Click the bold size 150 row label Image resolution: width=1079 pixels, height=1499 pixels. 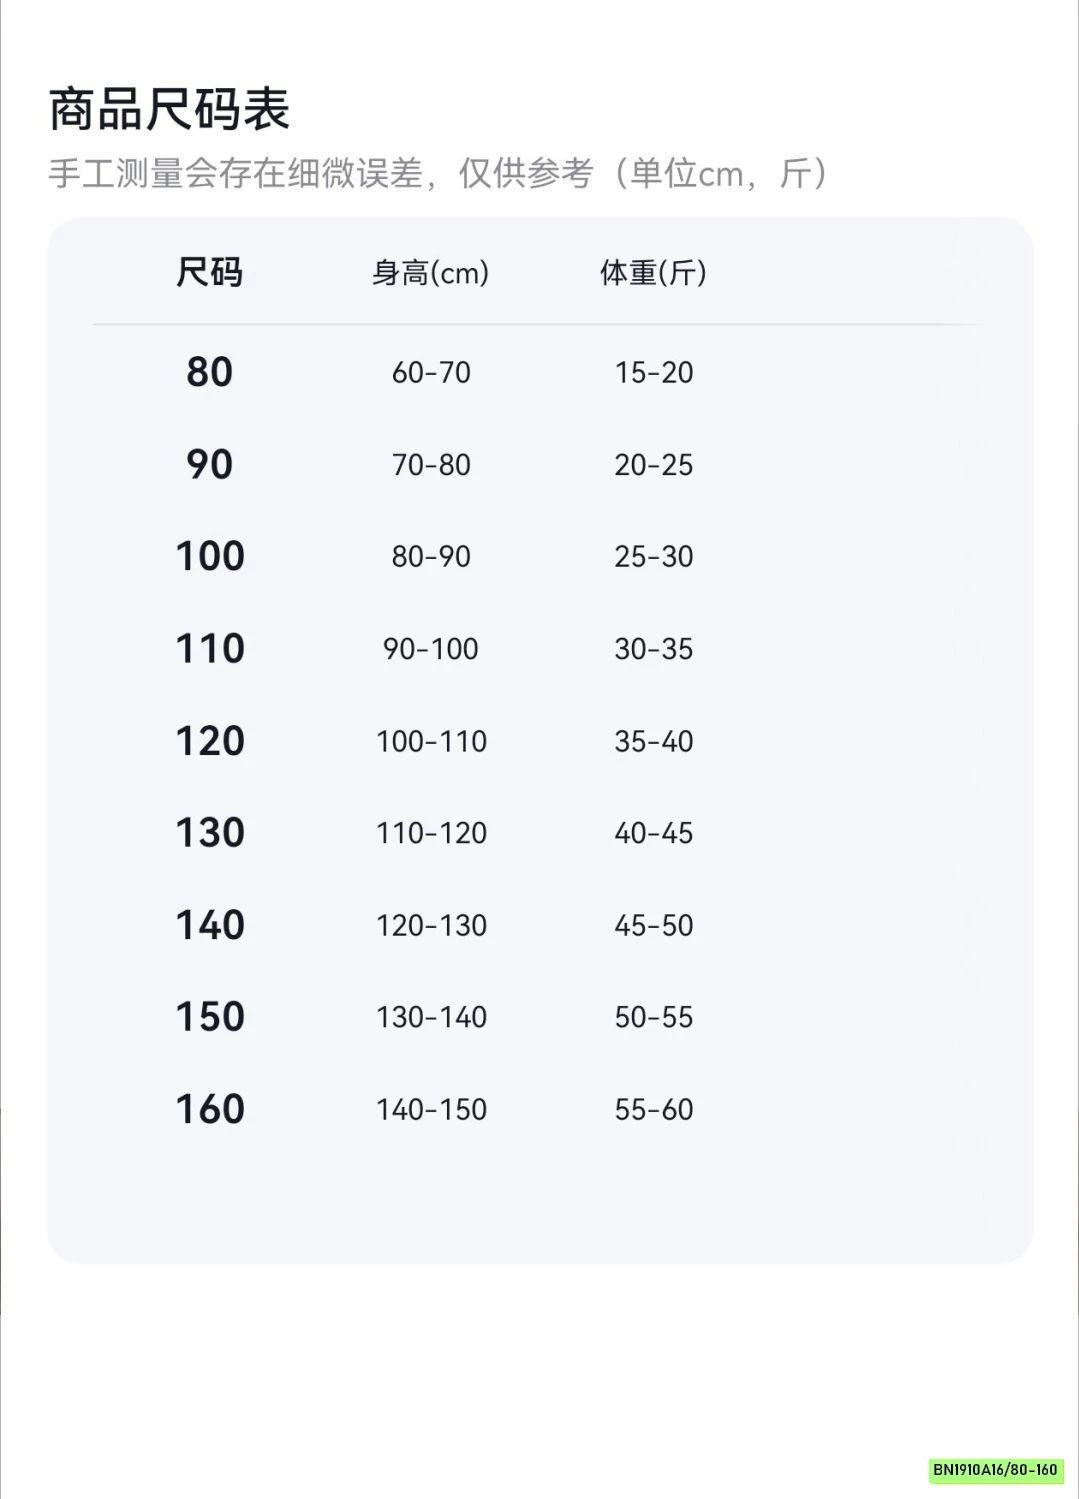210,1017
